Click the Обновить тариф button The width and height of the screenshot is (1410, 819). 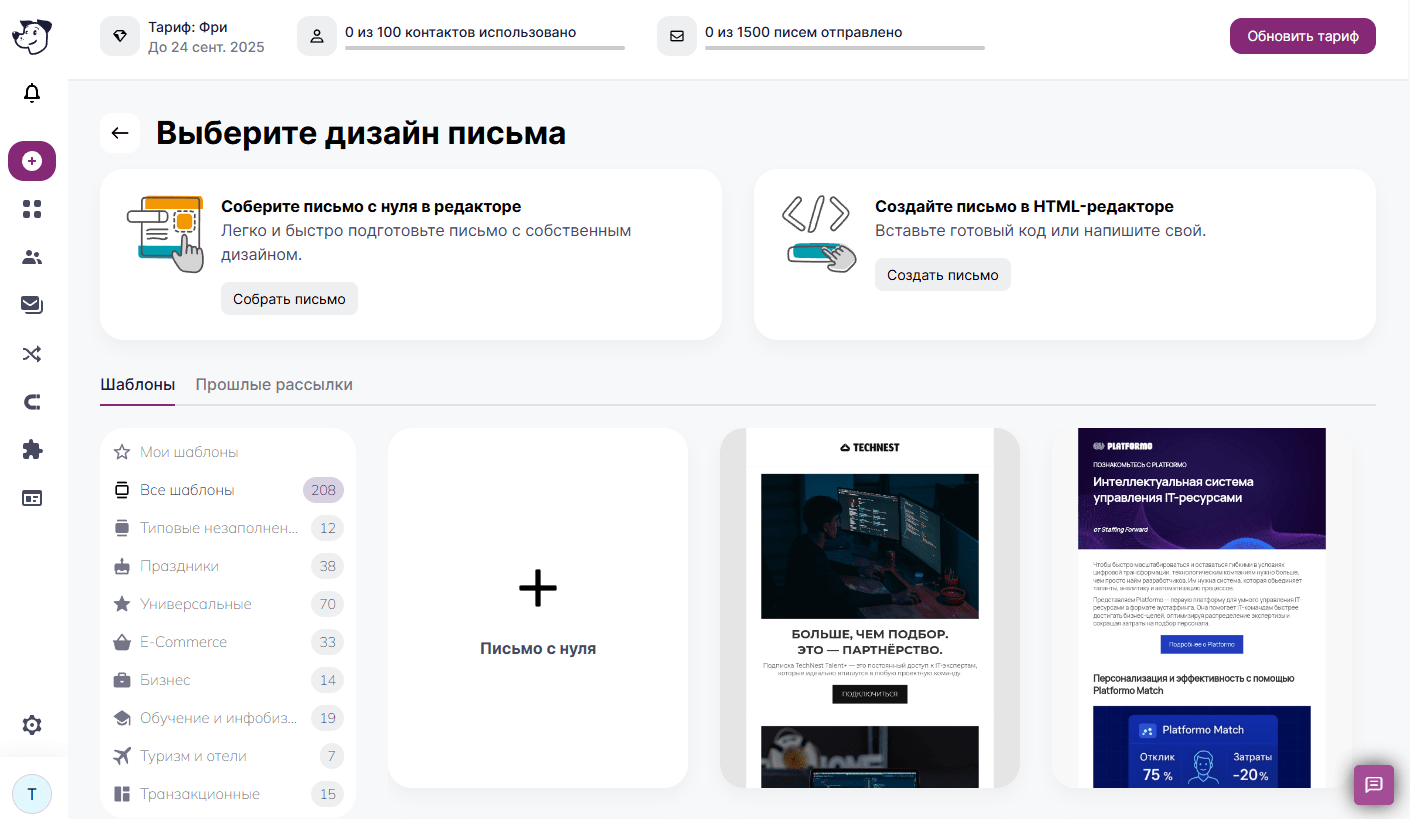point(1303,36)
